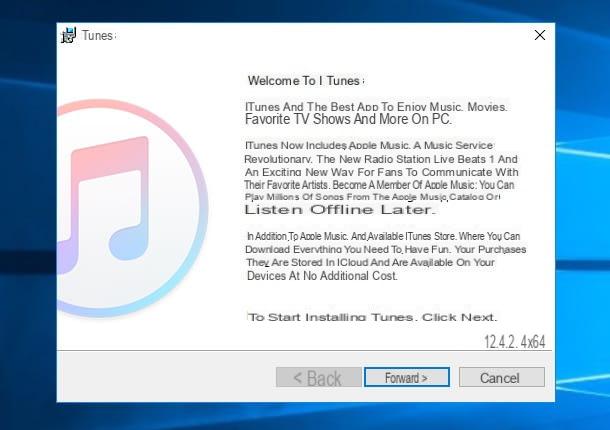610x430 pixels.
Task: Click the 'Listen Offline Later.' line
Action: pyautogui.click(x=340, y=210)
